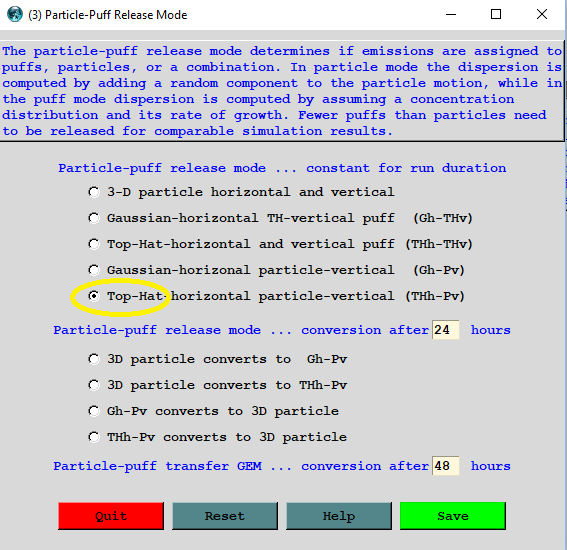
Task: Click the blue release mode description text
Action: click(x=282, y=91)
